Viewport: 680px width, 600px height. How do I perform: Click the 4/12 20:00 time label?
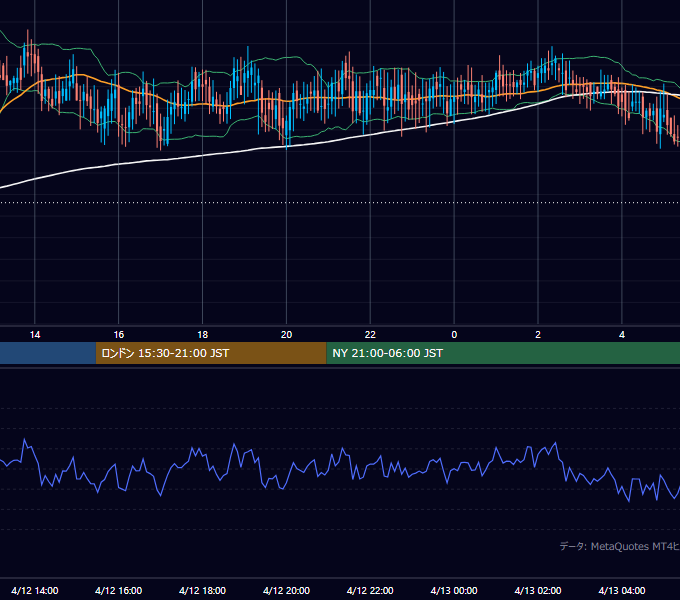tap(286, 590)
